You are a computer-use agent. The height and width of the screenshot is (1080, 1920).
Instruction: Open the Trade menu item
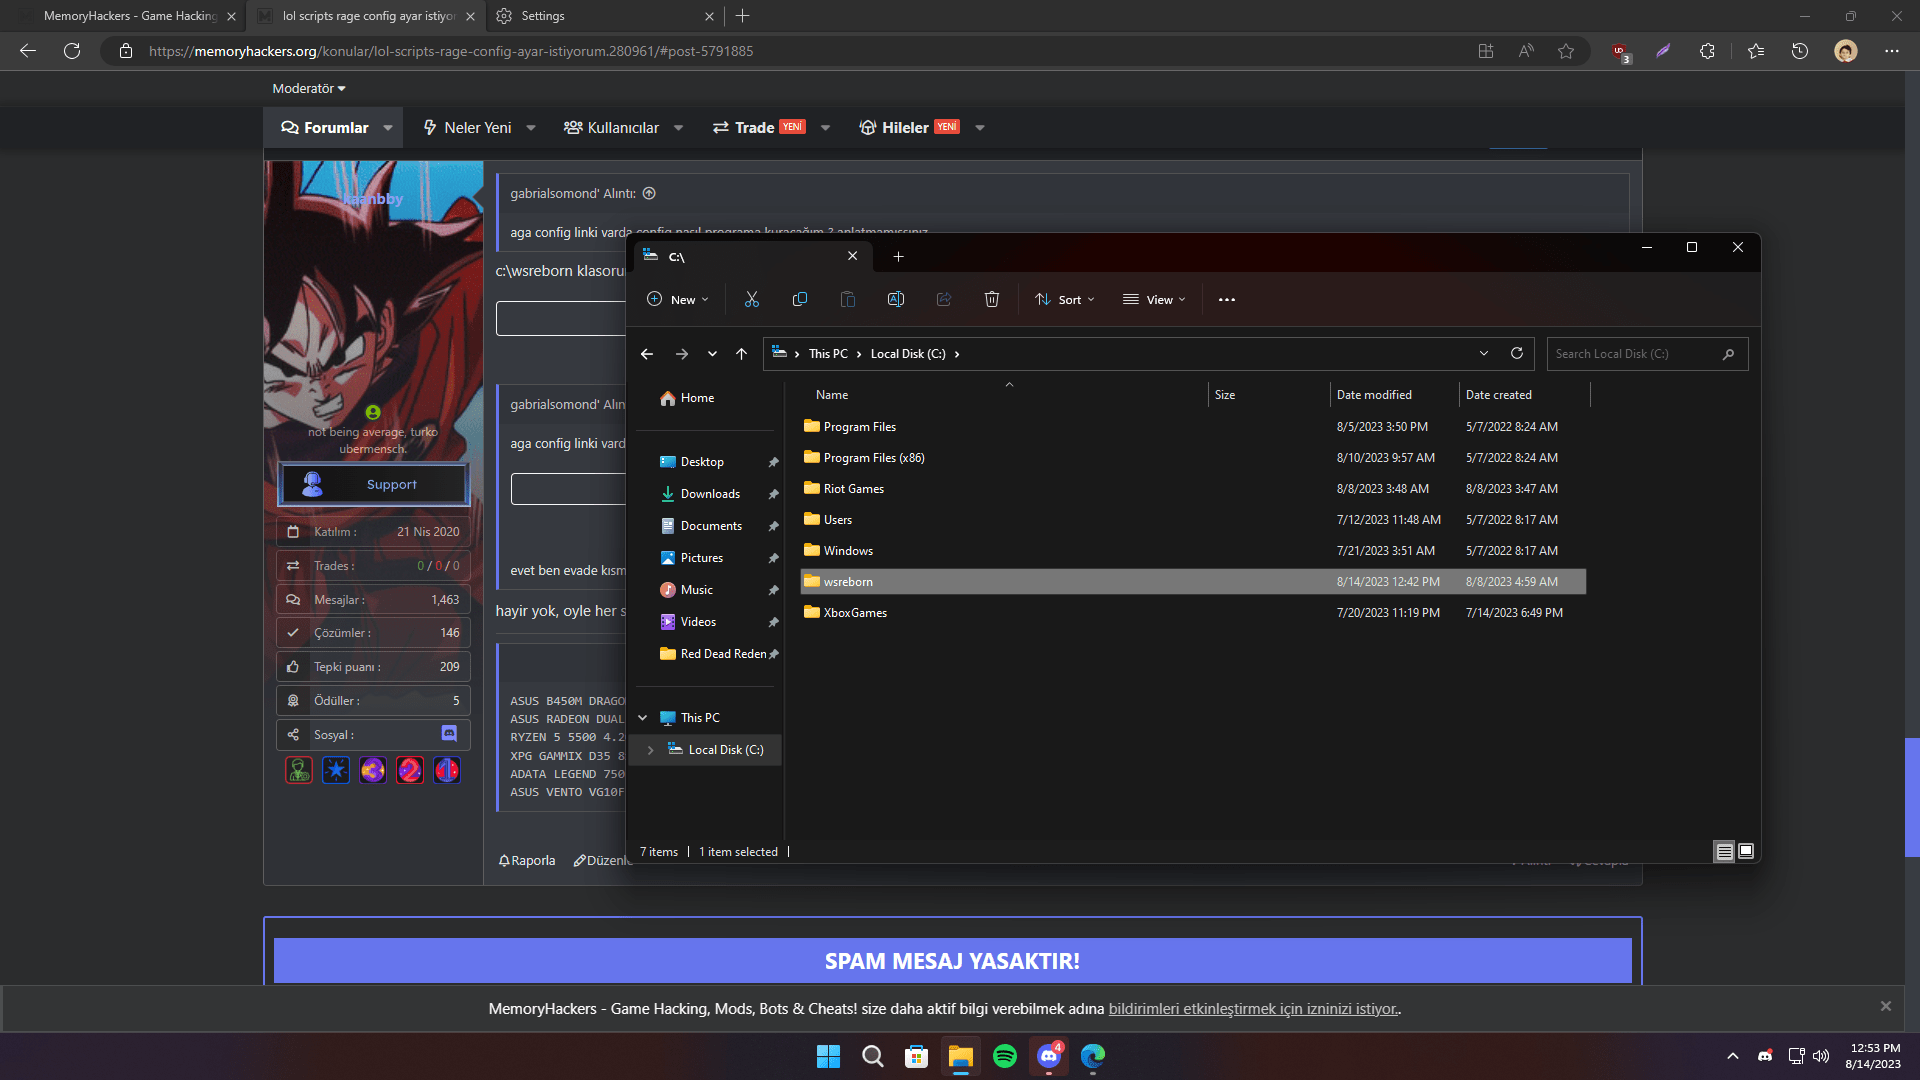(758, 128)
